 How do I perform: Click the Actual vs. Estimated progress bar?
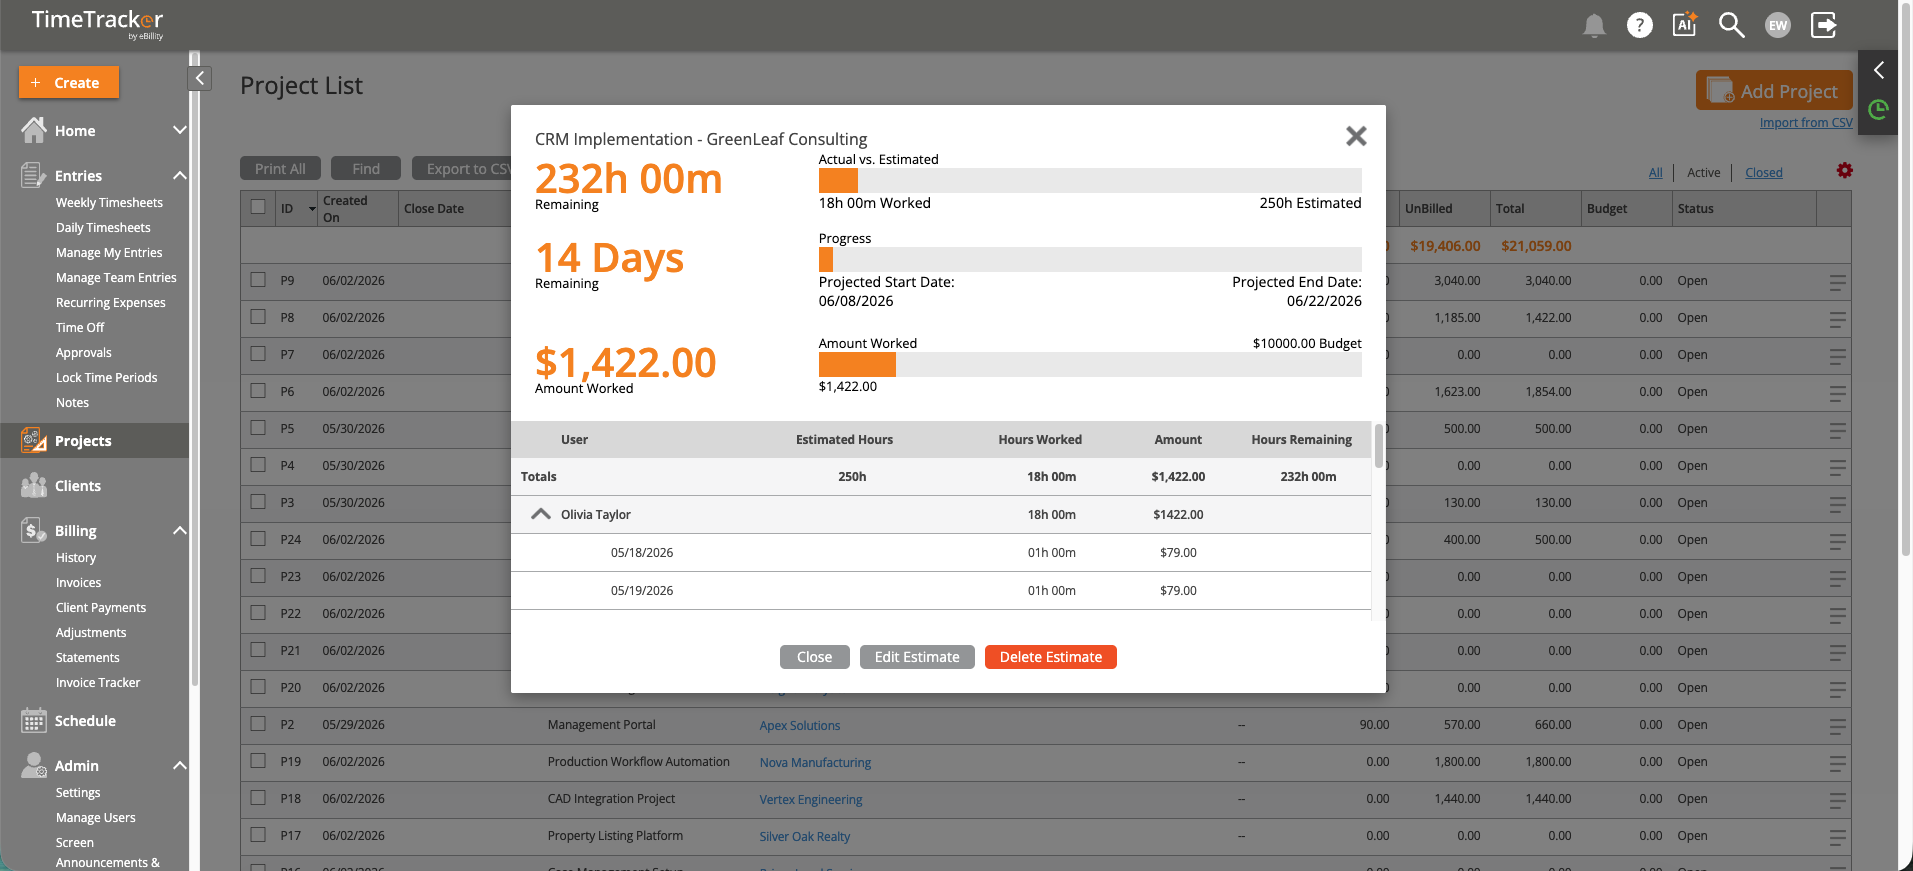coord(1090,180)
